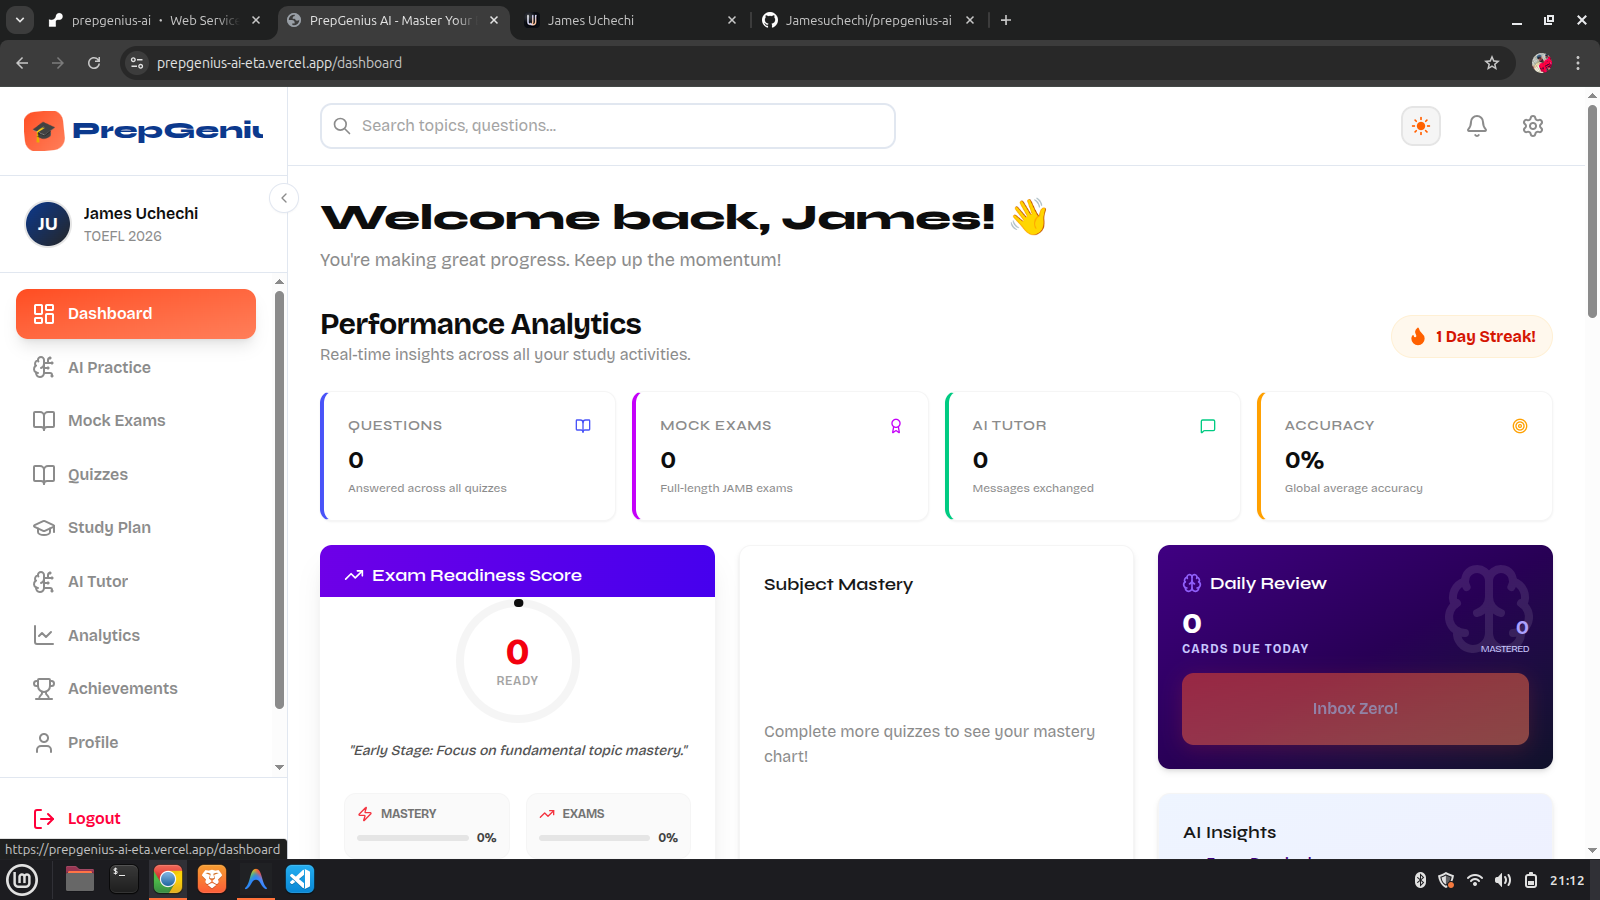Click the brain icon beside Daily Review

pyautogui.click(x=1192, y=584)
